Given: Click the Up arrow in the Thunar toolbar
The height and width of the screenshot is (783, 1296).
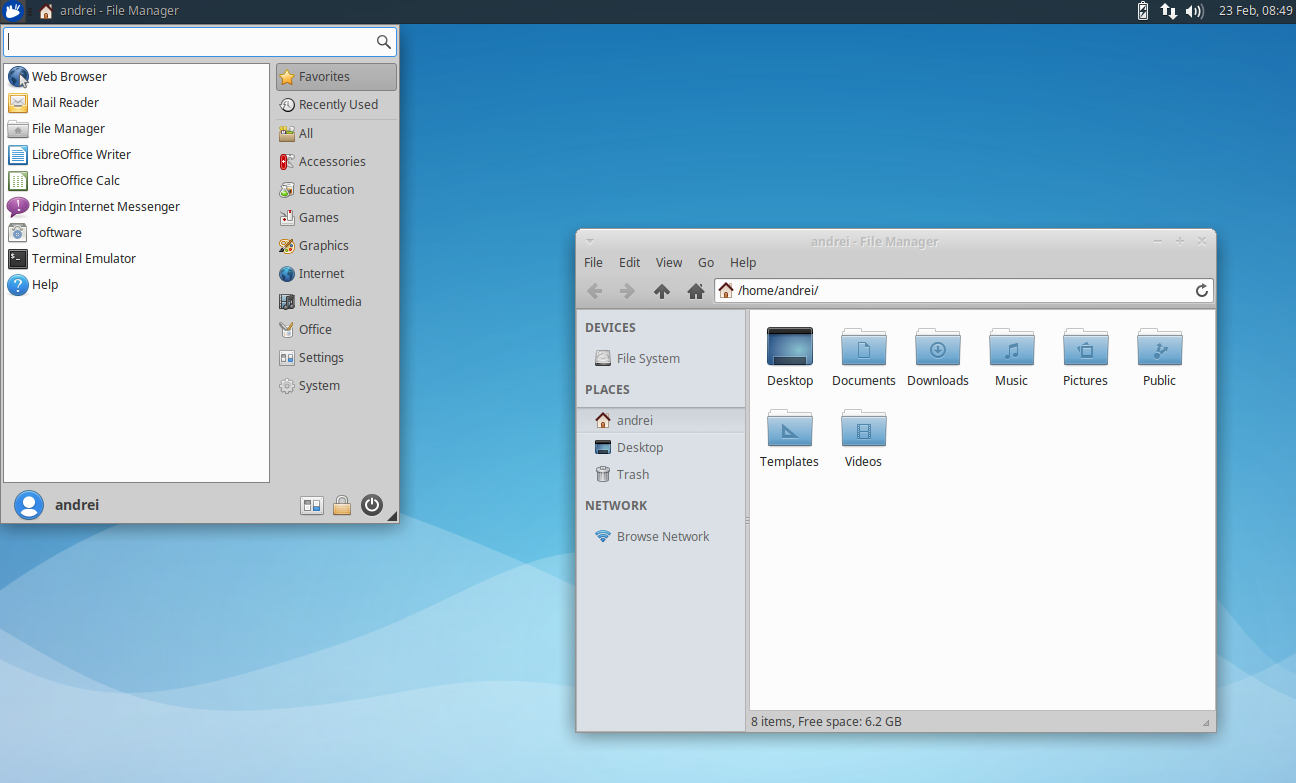Looking at the screenshot, I should pos(661,291).
